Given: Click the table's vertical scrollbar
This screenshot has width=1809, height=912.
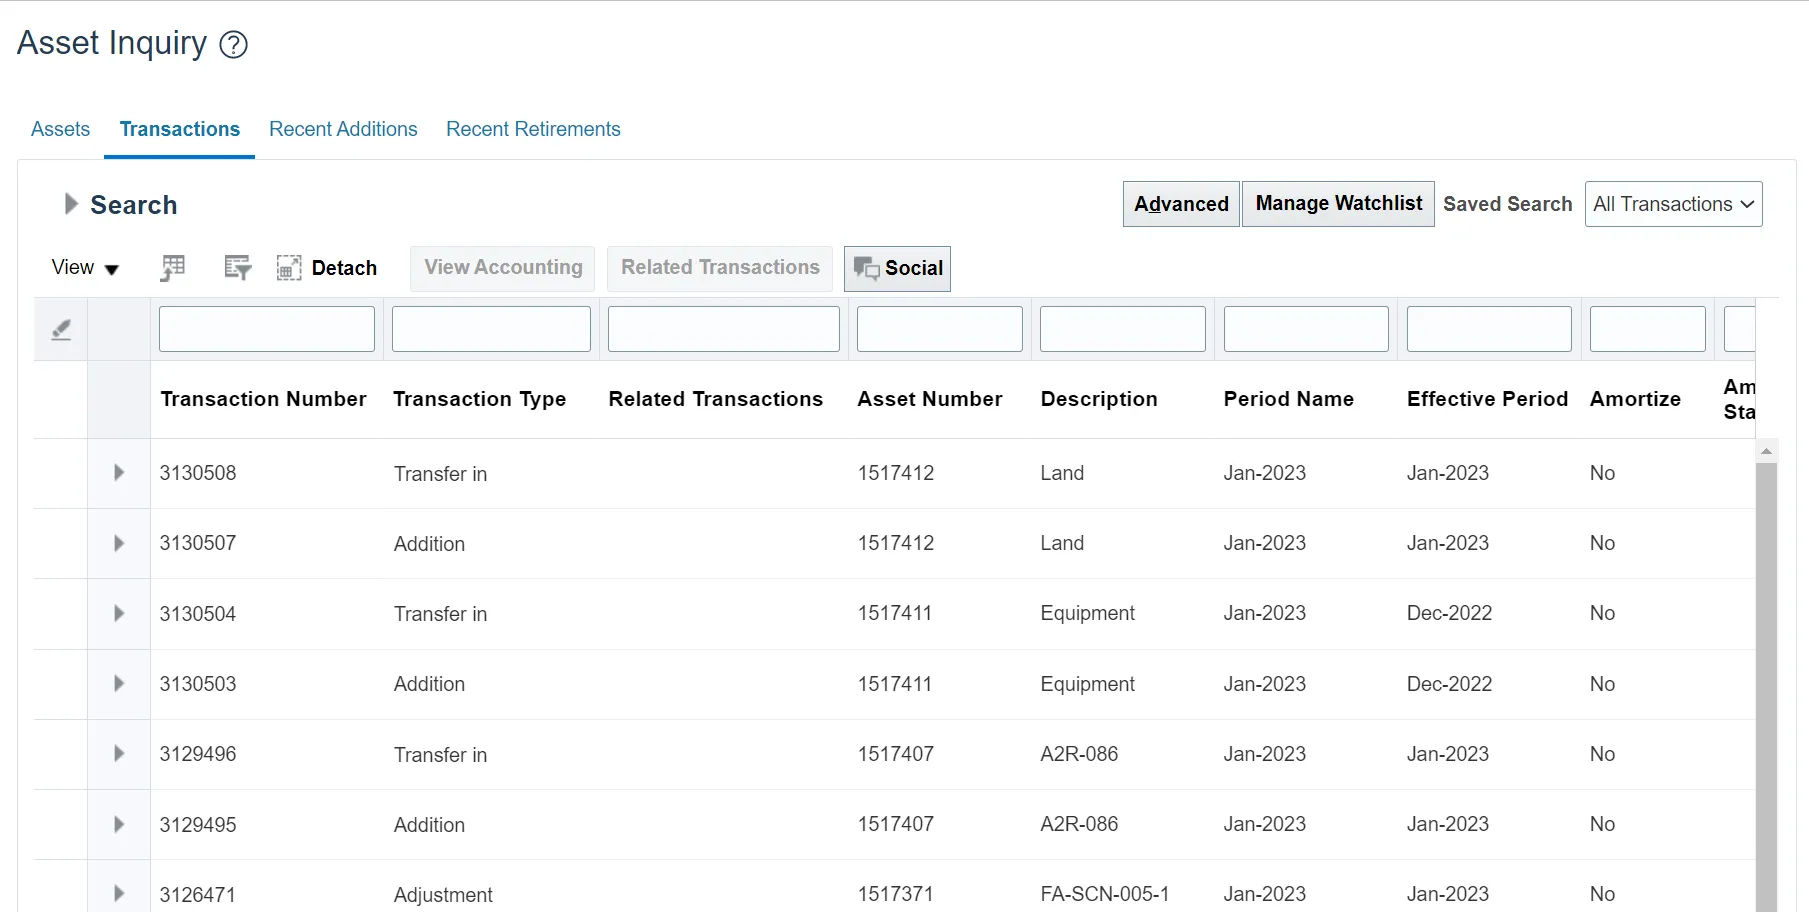Looking at the screenshot, I should tap(1766, 680).
